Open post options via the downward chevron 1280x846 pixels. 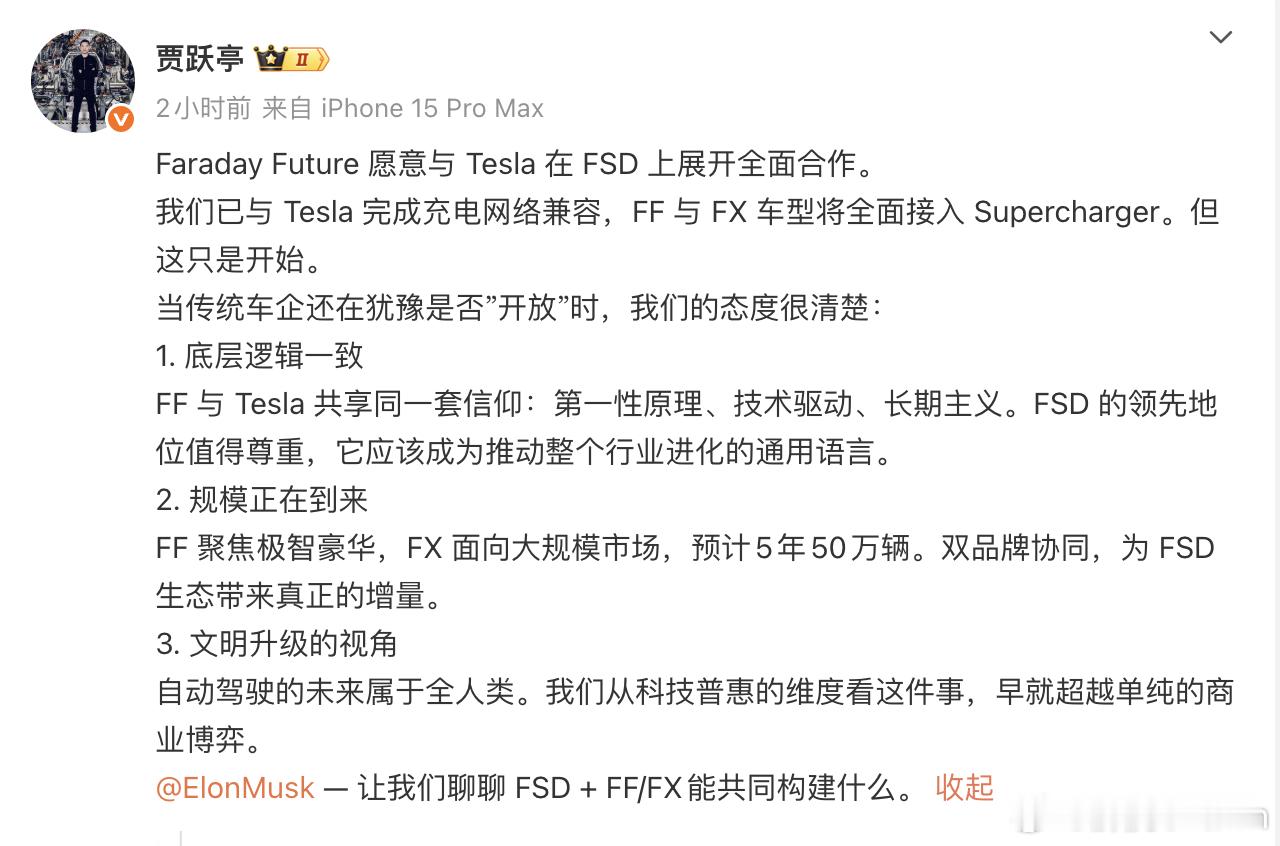click(x=1221, y=36)
